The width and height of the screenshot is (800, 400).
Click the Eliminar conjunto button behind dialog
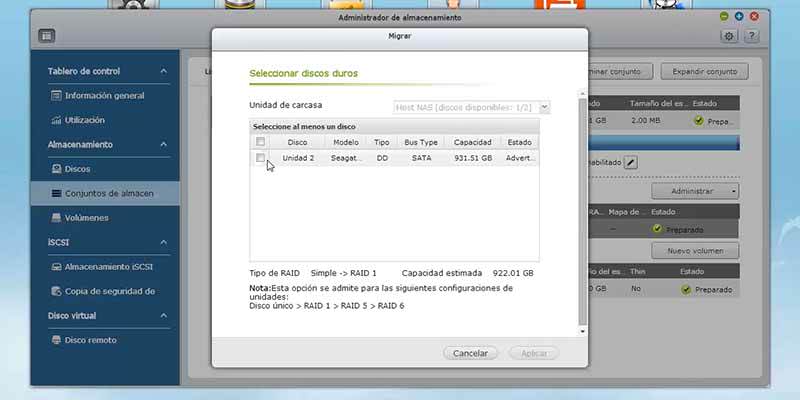click(x=620, y=71)
